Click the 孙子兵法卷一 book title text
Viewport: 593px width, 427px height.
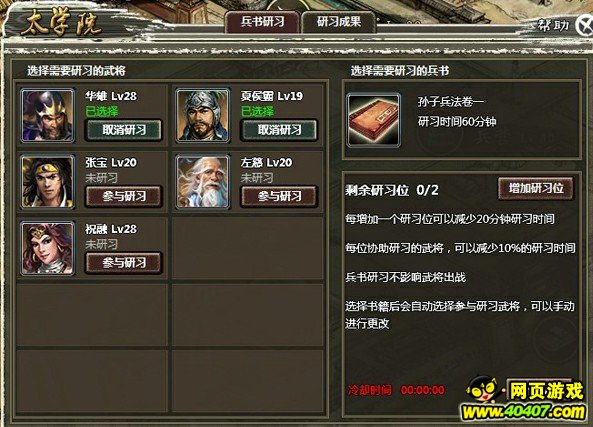pos(450,102)
